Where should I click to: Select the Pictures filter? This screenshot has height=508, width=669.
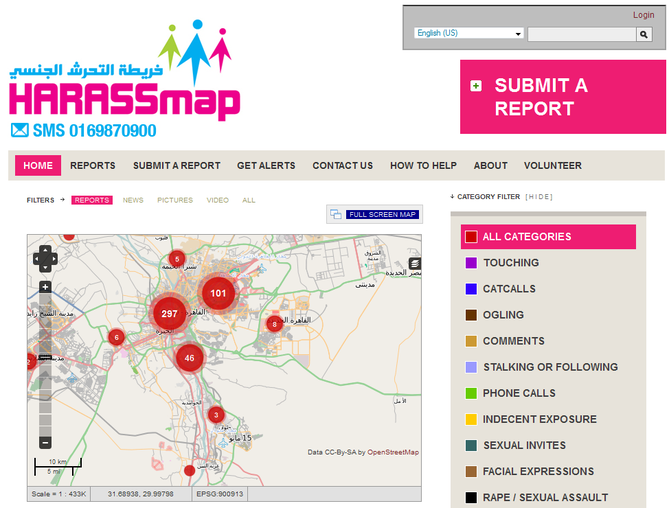[175, 200]
